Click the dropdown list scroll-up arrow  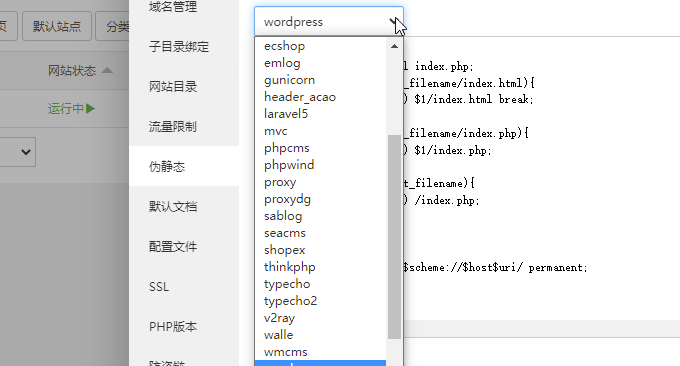pos(394,46)
